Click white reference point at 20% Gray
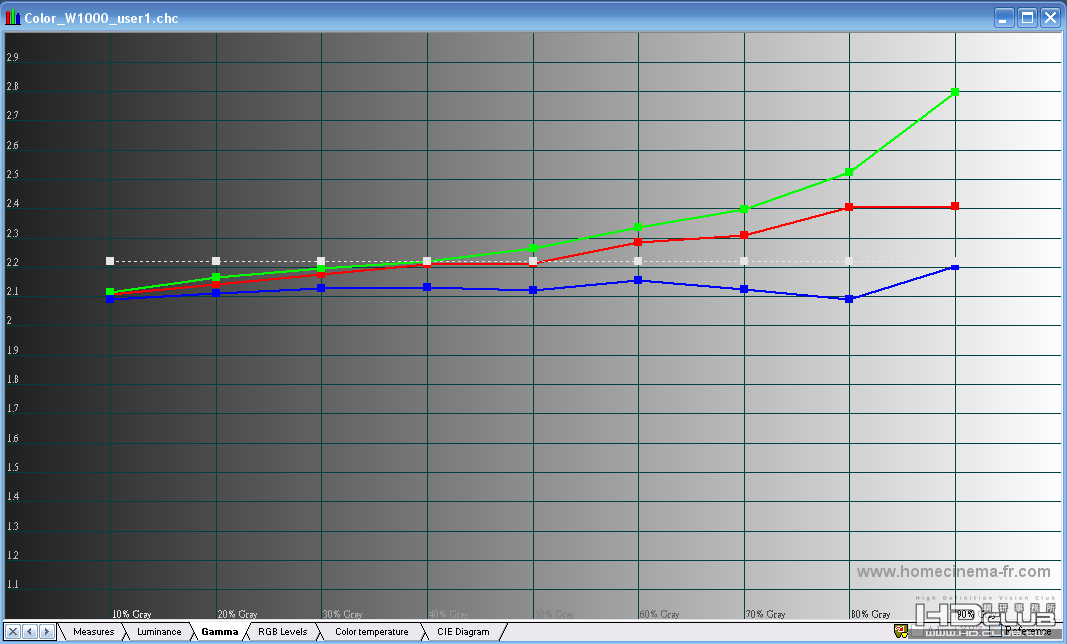This screenshot has width=1067, height=644. point(216,261)
